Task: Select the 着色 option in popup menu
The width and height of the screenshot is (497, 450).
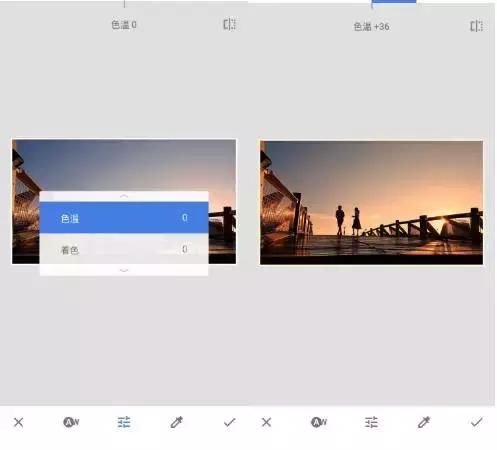Action: coord(124,249)
